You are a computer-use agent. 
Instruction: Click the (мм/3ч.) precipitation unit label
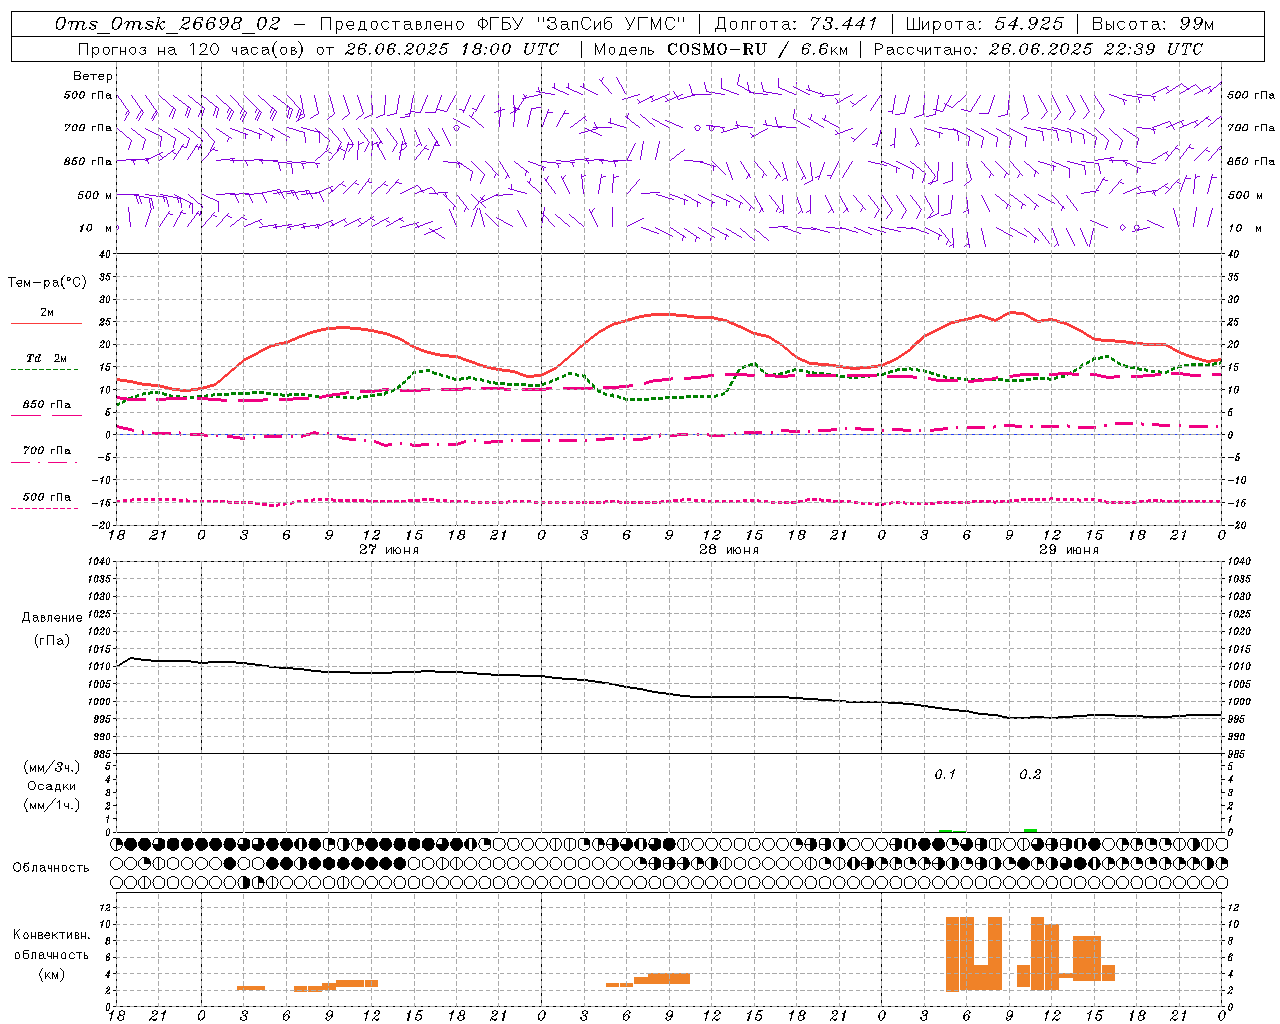52,768
